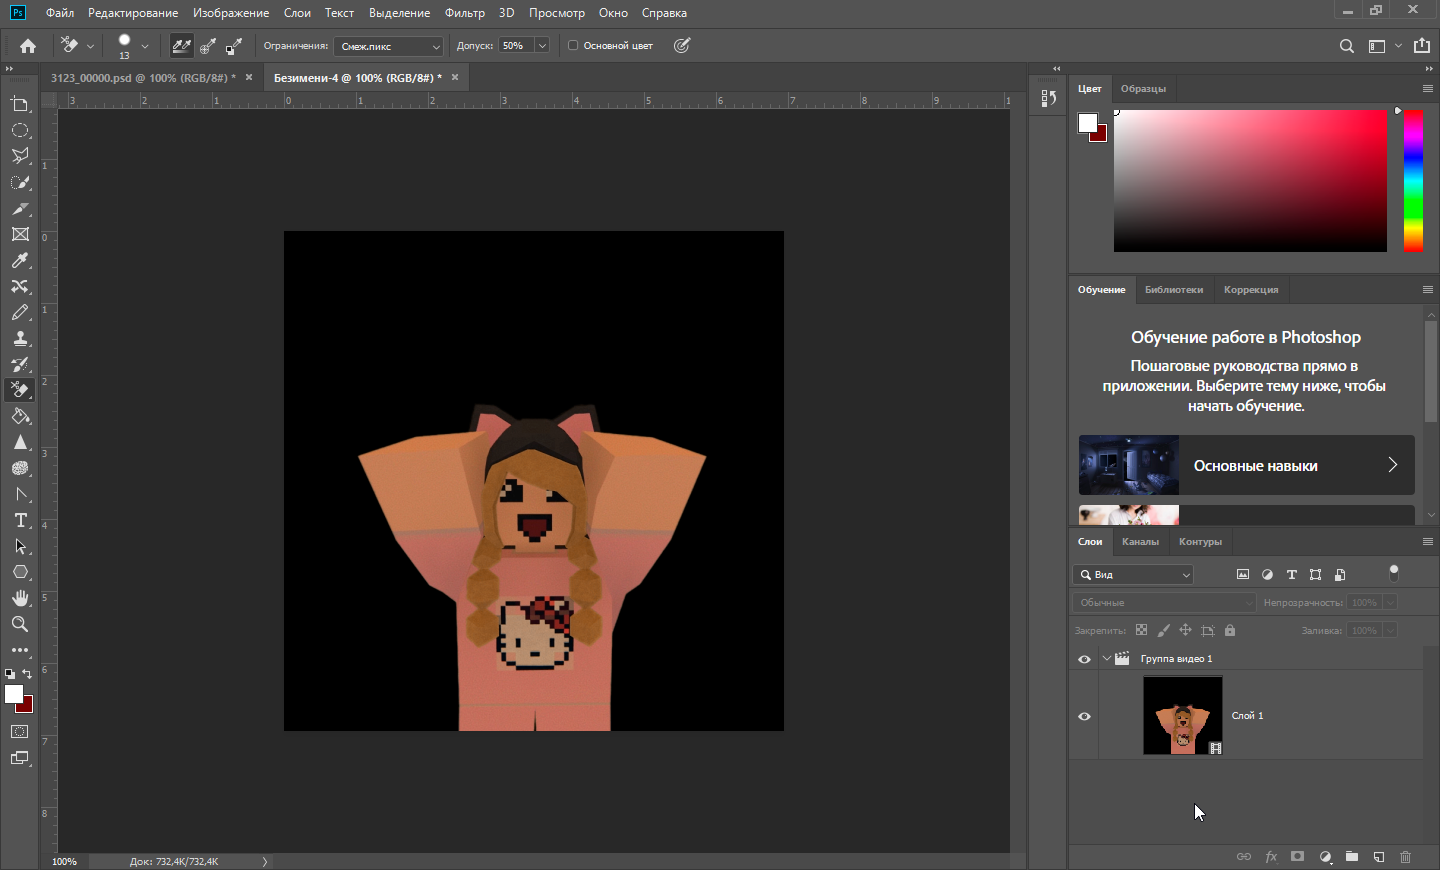The width and height of the screenshot is (1440, 870).
Task: Switch to the Коррекция tab
Action: click(x=1251, y=290)
